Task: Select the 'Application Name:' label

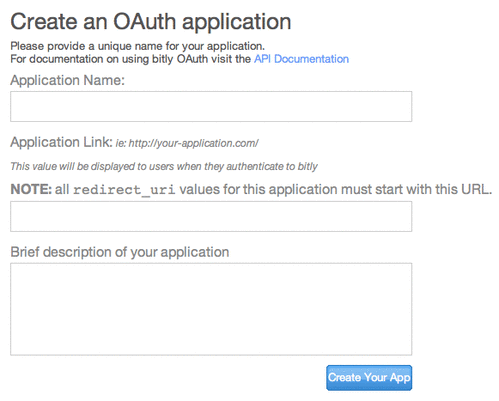Action: tap(67, 80)
